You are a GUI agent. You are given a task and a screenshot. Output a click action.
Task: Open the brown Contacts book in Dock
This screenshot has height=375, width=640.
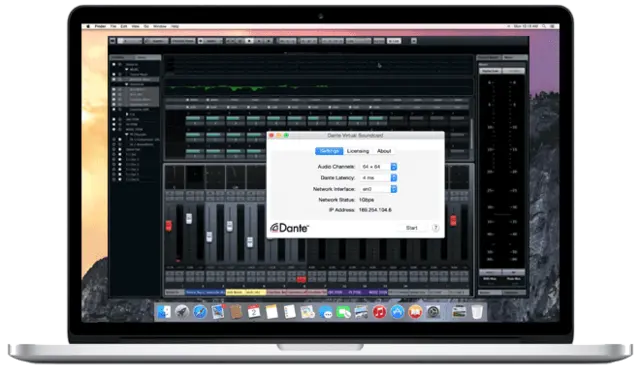(236, 313)
